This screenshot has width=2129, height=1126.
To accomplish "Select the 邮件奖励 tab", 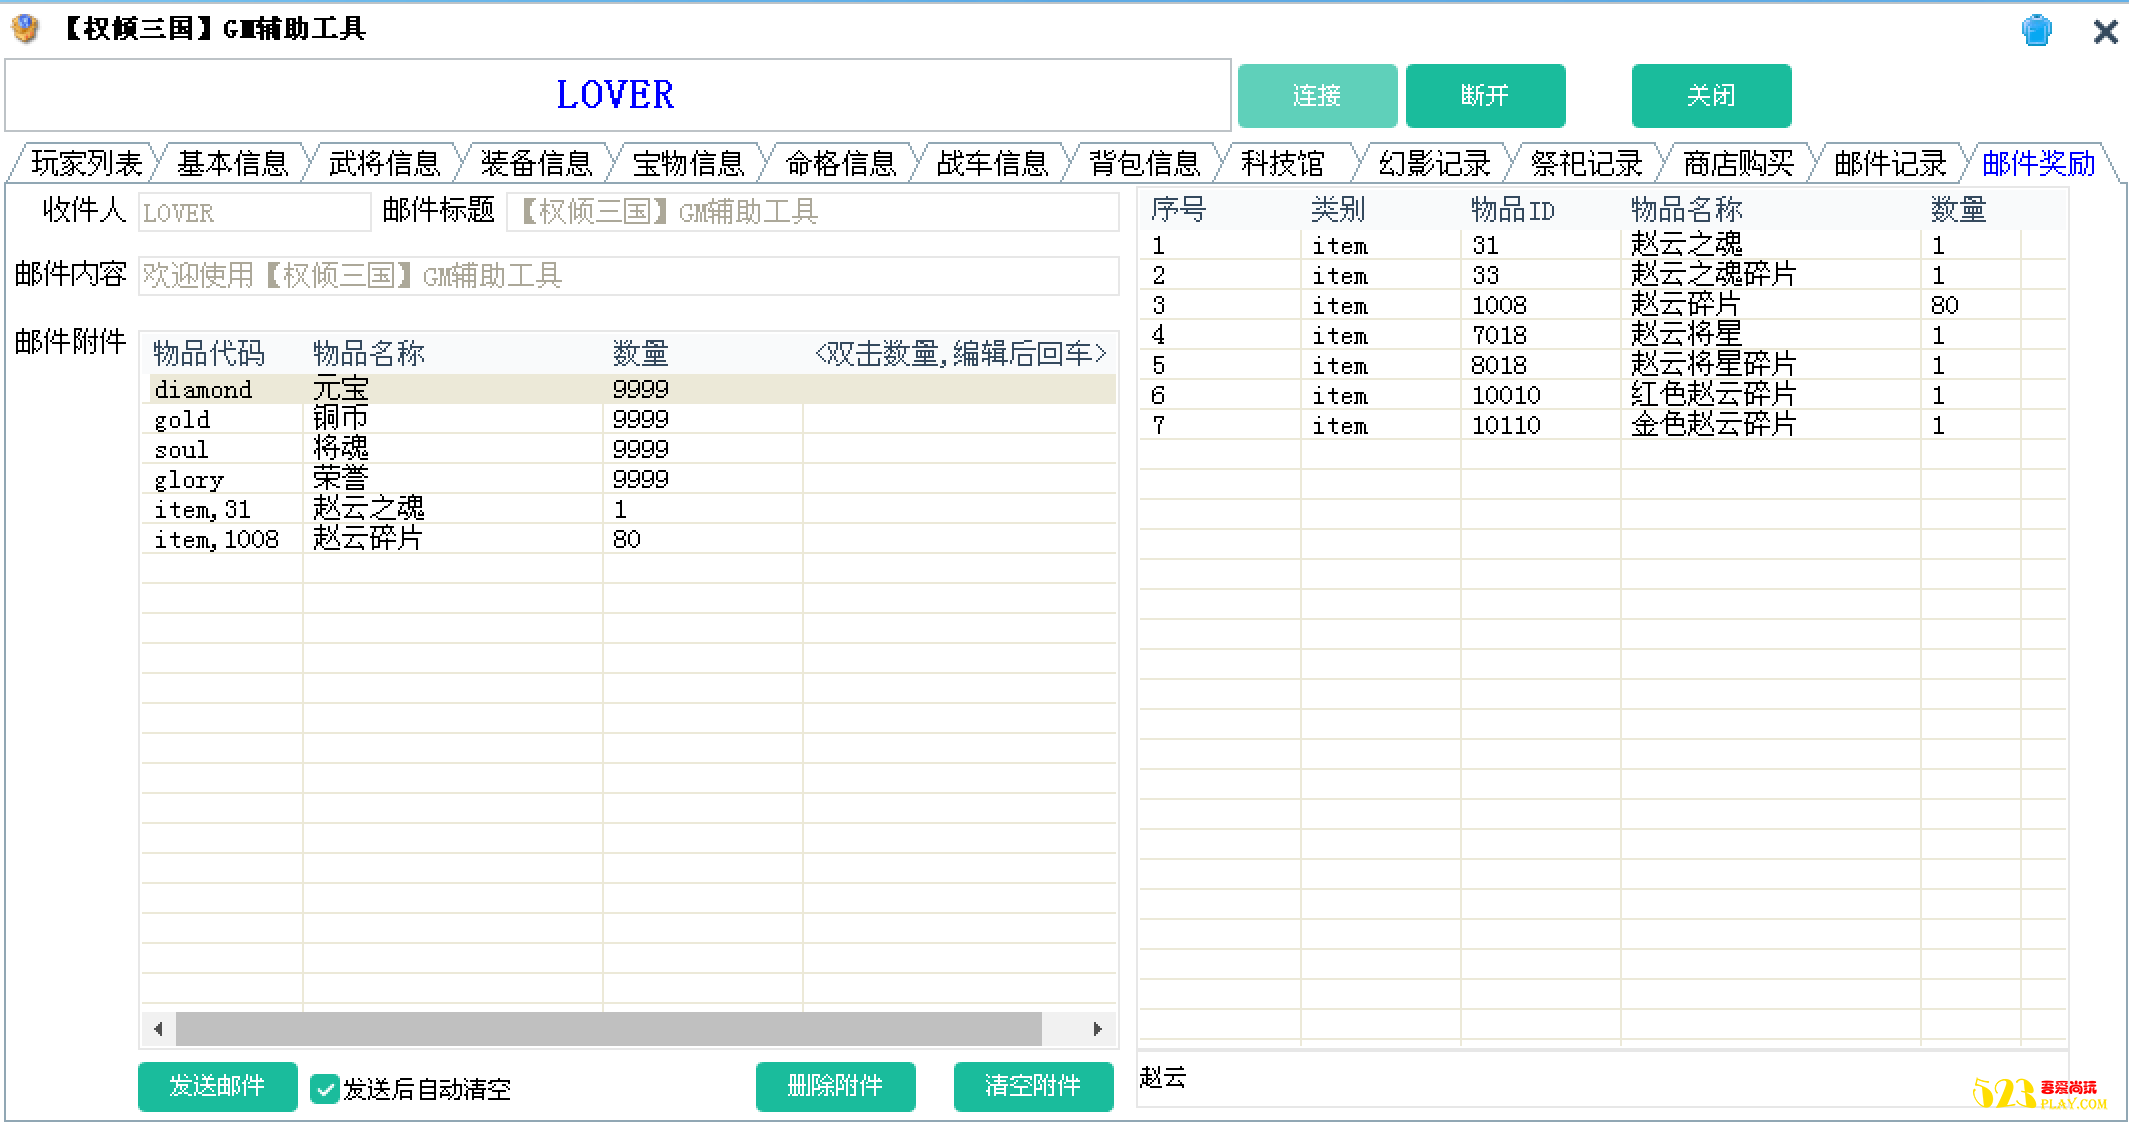I will click(x=2038, y=163).
